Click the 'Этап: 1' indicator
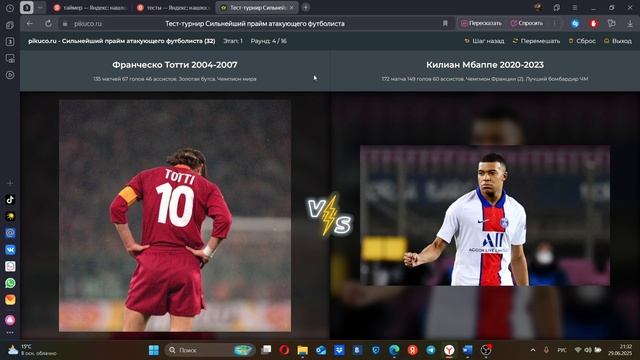 coord(233,41)
